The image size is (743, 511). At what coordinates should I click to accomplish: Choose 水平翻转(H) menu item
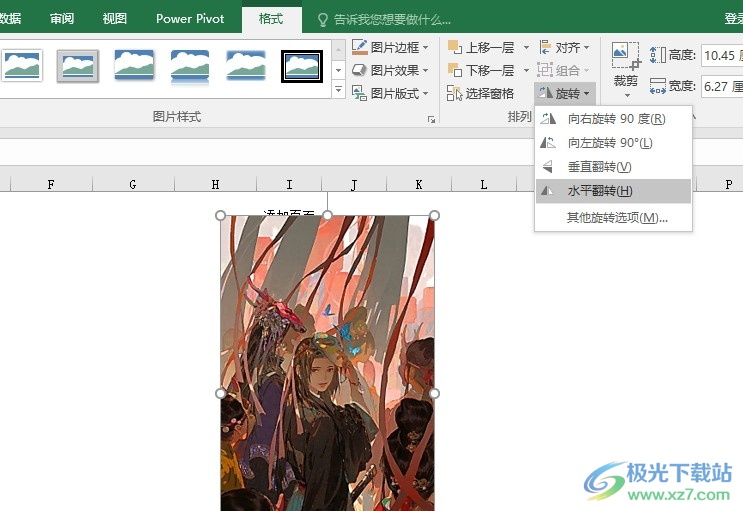613,191
